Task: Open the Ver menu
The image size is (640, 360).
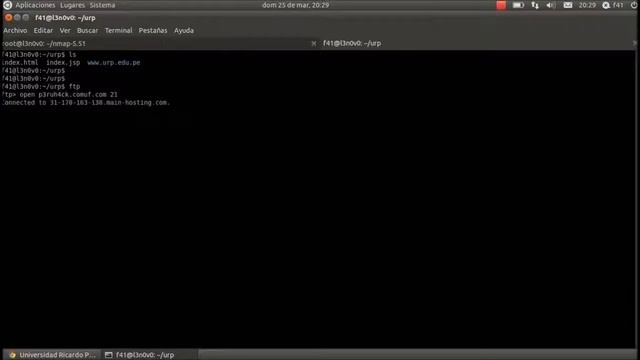Action: click(65, 31)
